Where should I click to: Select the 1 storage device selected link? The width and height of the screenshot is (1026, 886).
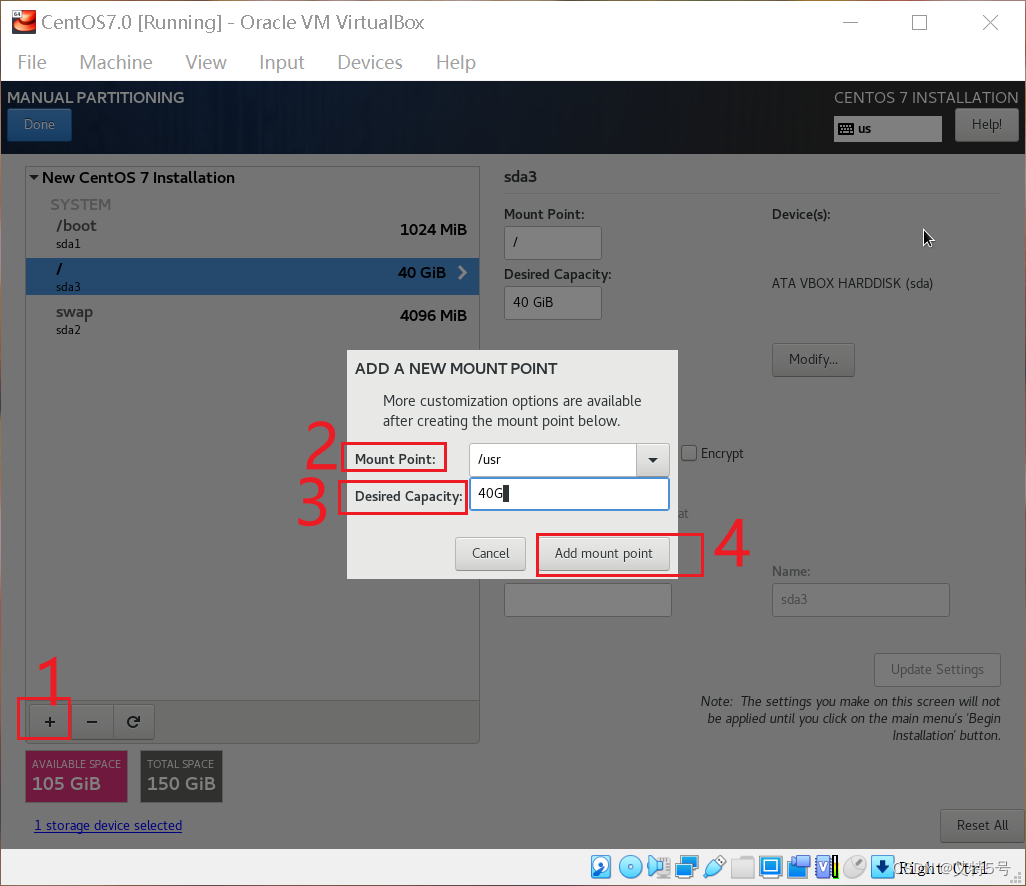coord(108,825)
